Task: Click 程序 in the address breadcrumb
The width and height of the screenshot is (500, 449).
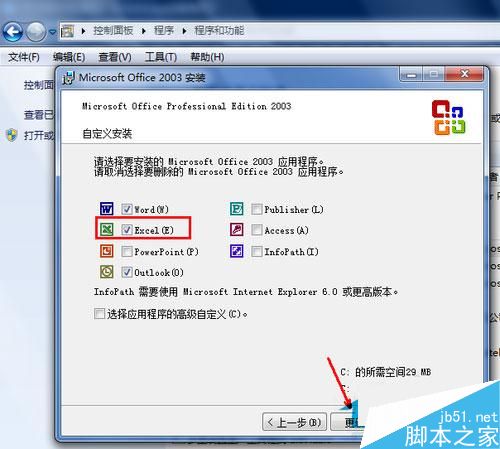Action: pyautogui.click(x=164, y=31)
